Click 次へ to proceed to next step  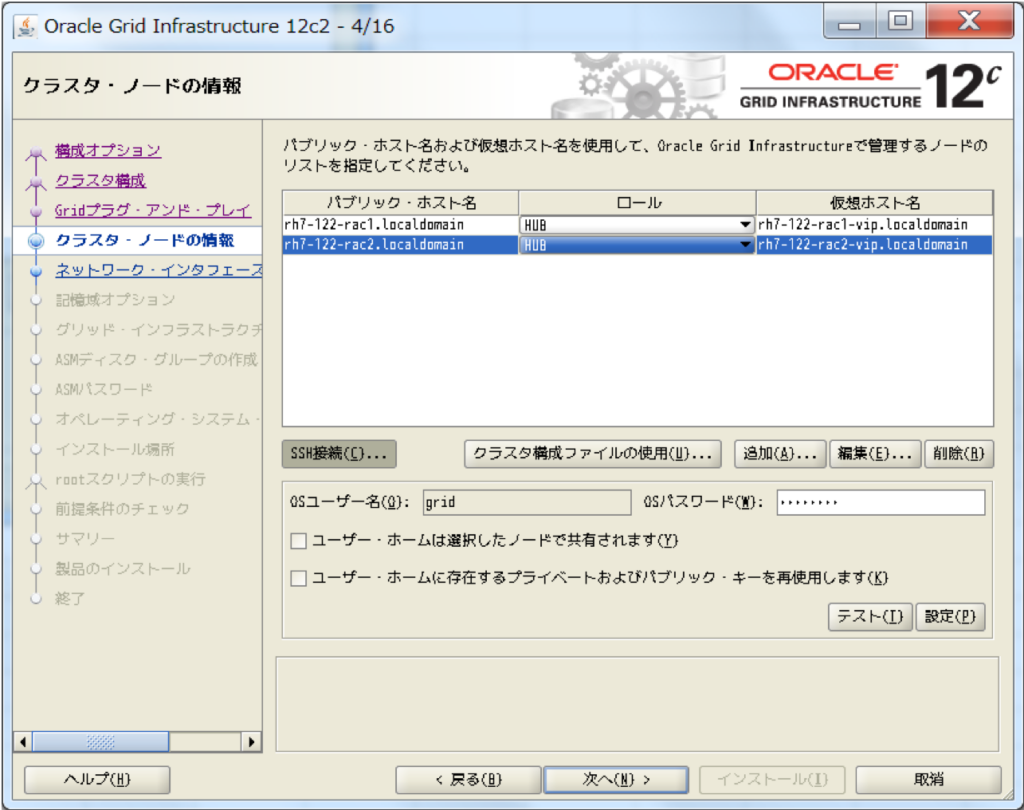point(616,779)
